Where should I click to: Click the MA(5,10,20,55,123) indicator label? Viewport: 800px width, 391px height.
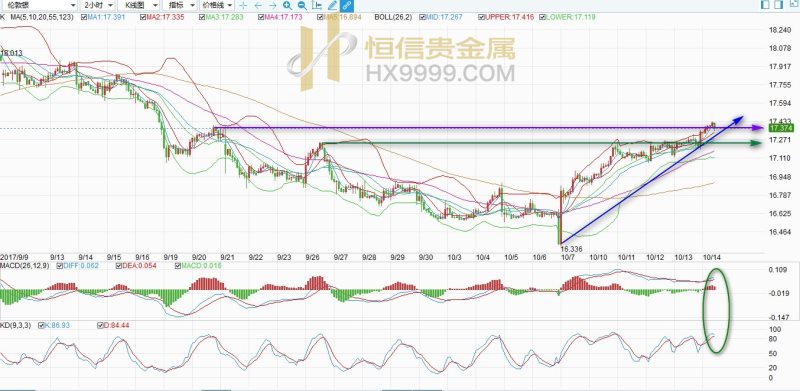tap(42, 17)
